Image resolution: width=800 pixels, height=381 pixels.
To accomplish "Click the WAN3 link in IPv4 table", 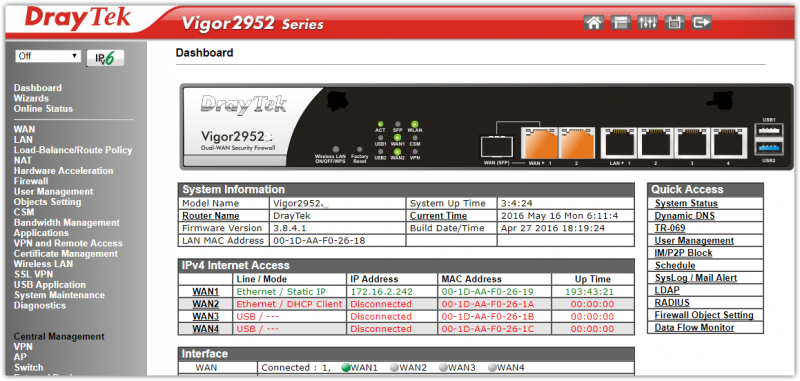I will coord(206,317).
